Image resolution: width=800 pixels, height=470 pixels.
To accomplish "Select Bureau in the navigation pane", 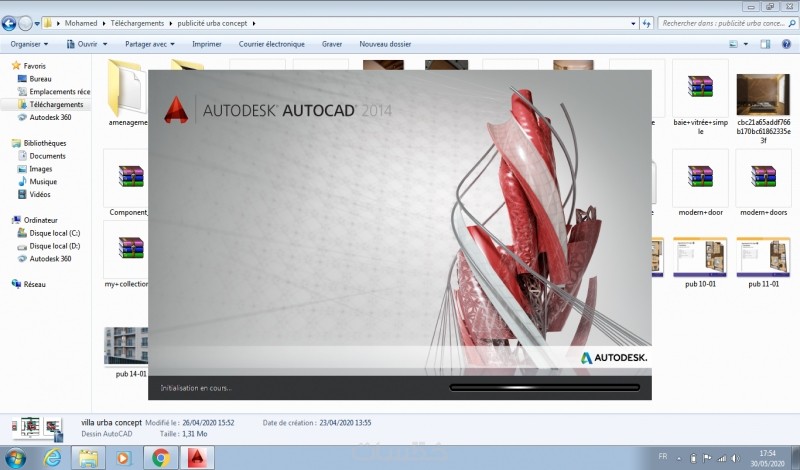I will click(x=34, y=79).
